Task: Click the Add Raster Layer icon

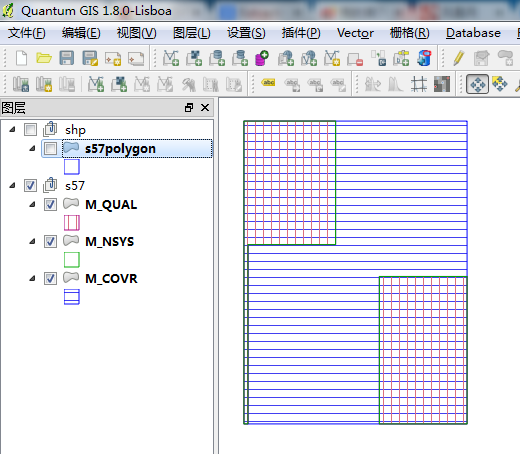Action: [x=194, y=58]
